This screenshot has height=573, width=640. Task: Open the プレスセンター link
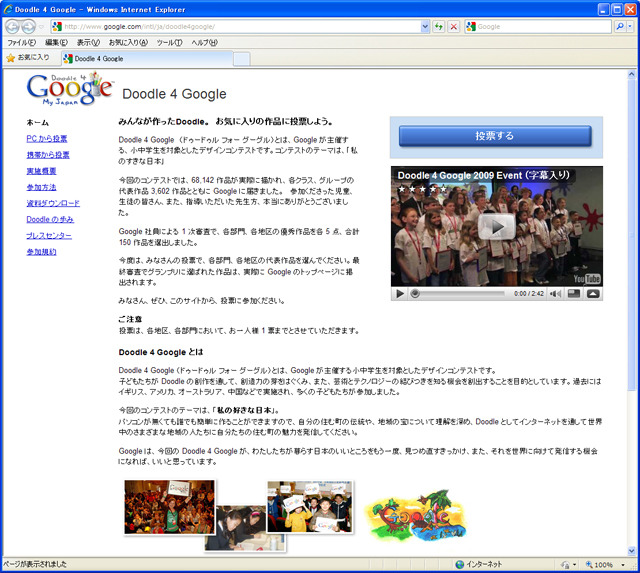tap(49, 235)
